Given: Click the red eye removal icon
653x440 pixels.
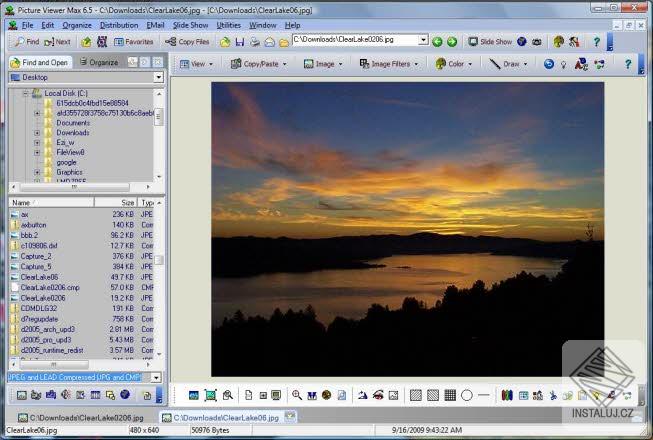Looking at the screenshot, I should click(378, 395).
